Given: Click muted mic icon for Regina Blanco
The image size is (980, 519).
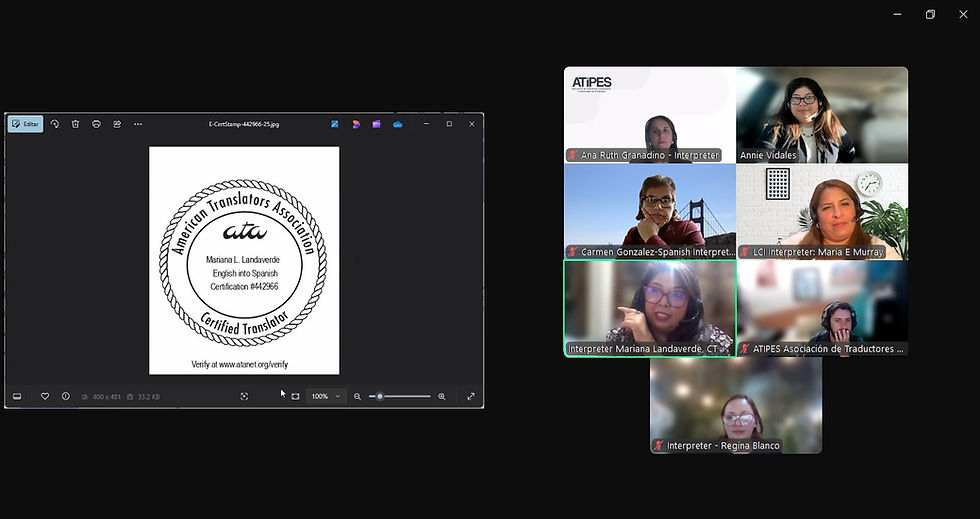Looking at the screenshot, I should click(659, 446).
